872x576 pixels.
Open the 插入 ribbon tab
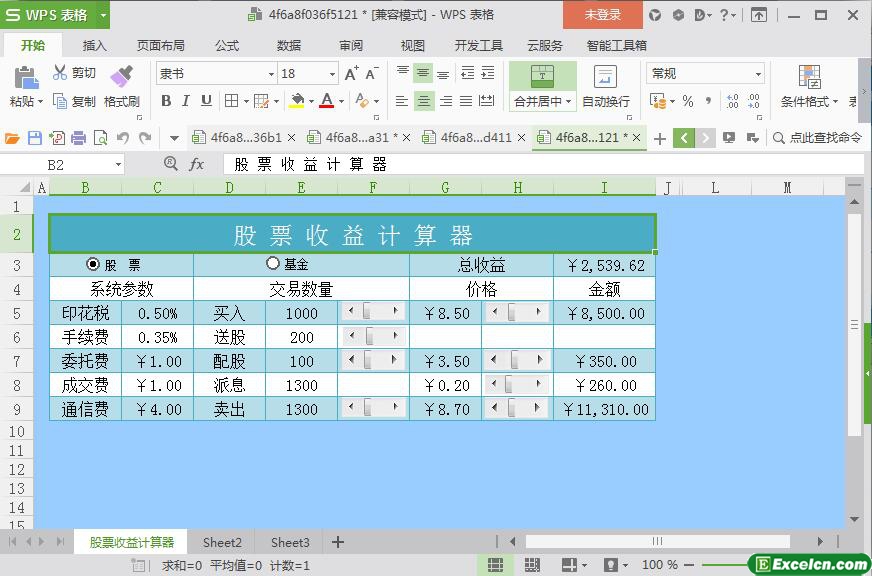click(94, 45)
